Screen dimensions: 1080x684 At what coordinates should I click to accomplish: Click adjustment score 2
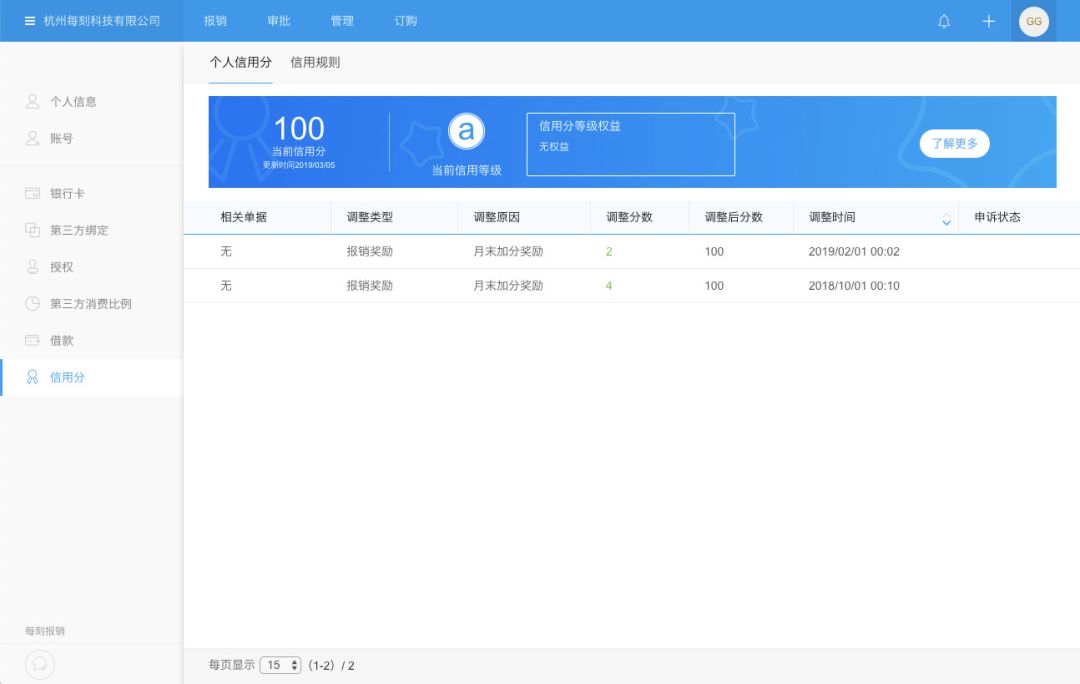[609, 251]
